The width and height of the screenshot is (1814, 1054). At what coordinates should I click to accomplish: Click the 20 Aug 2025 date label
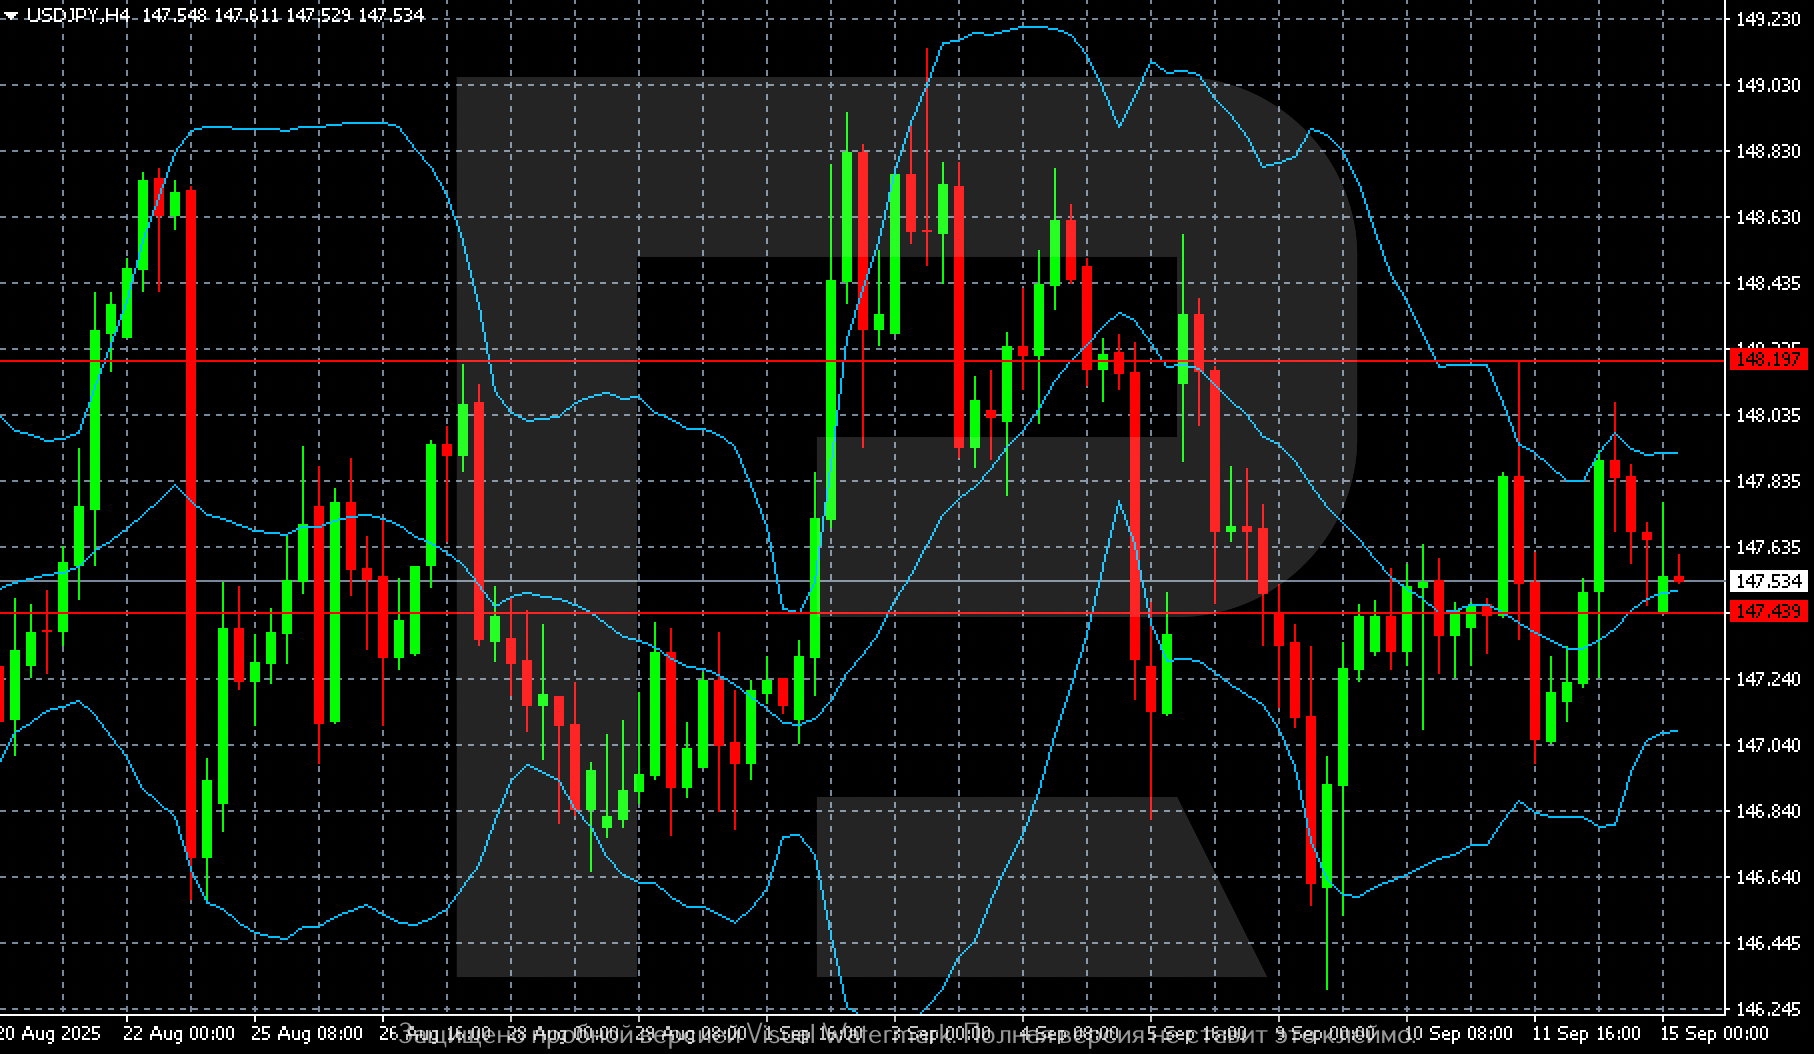[x=50, y=1033]
